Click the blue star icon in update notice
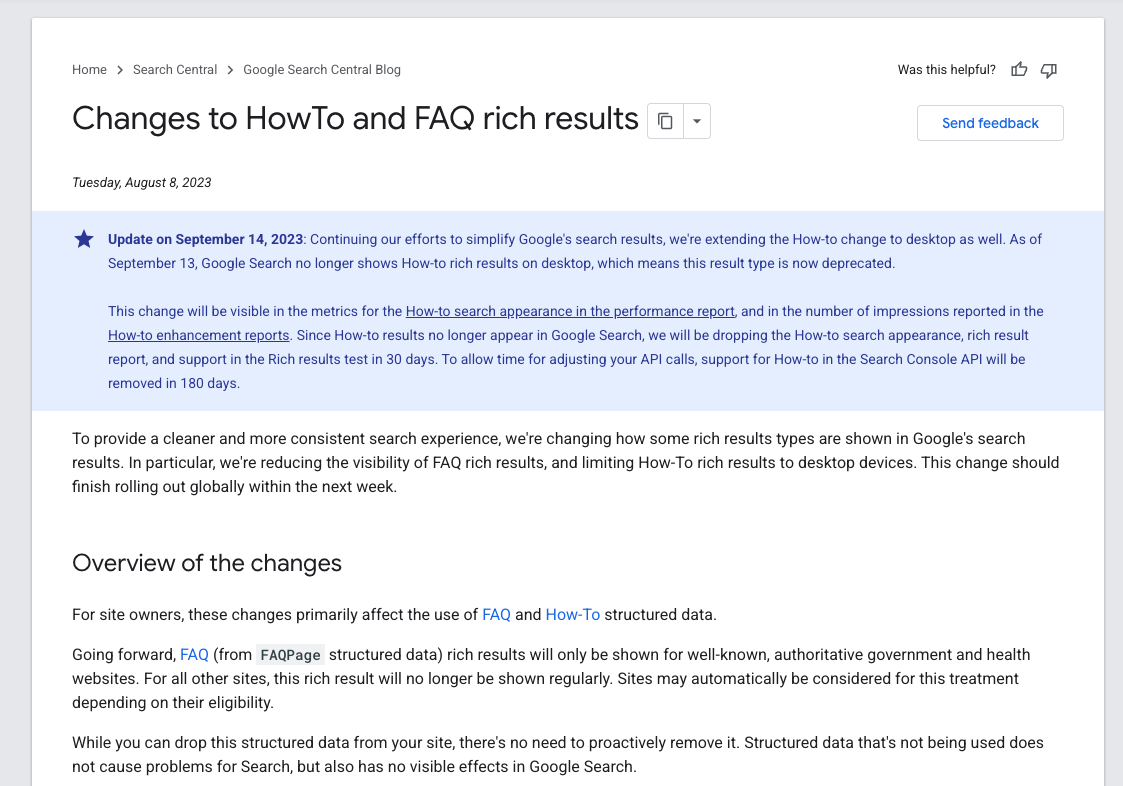The image size is (1123, 786). pos(84,239)
